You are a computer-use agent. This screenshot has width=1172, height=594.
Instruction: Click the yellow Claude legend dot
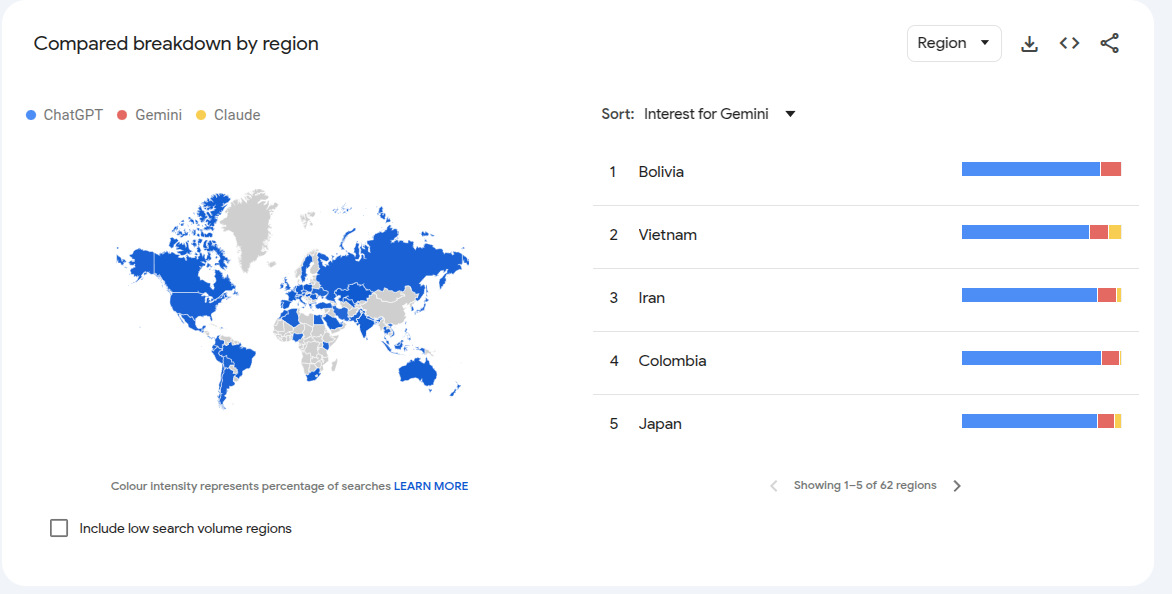(x=201, y=115)
